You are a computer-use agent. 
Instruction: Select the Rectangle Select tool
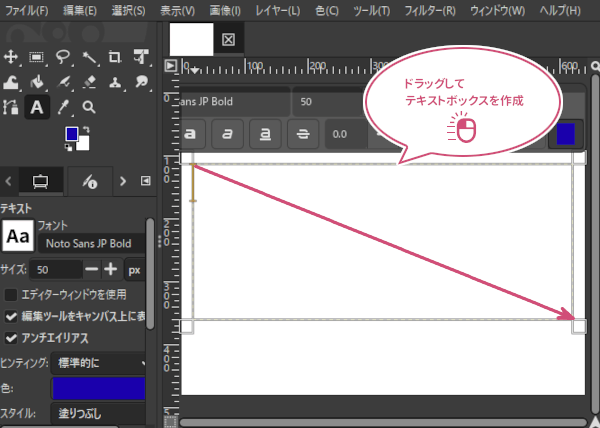(x=37, y=57)
